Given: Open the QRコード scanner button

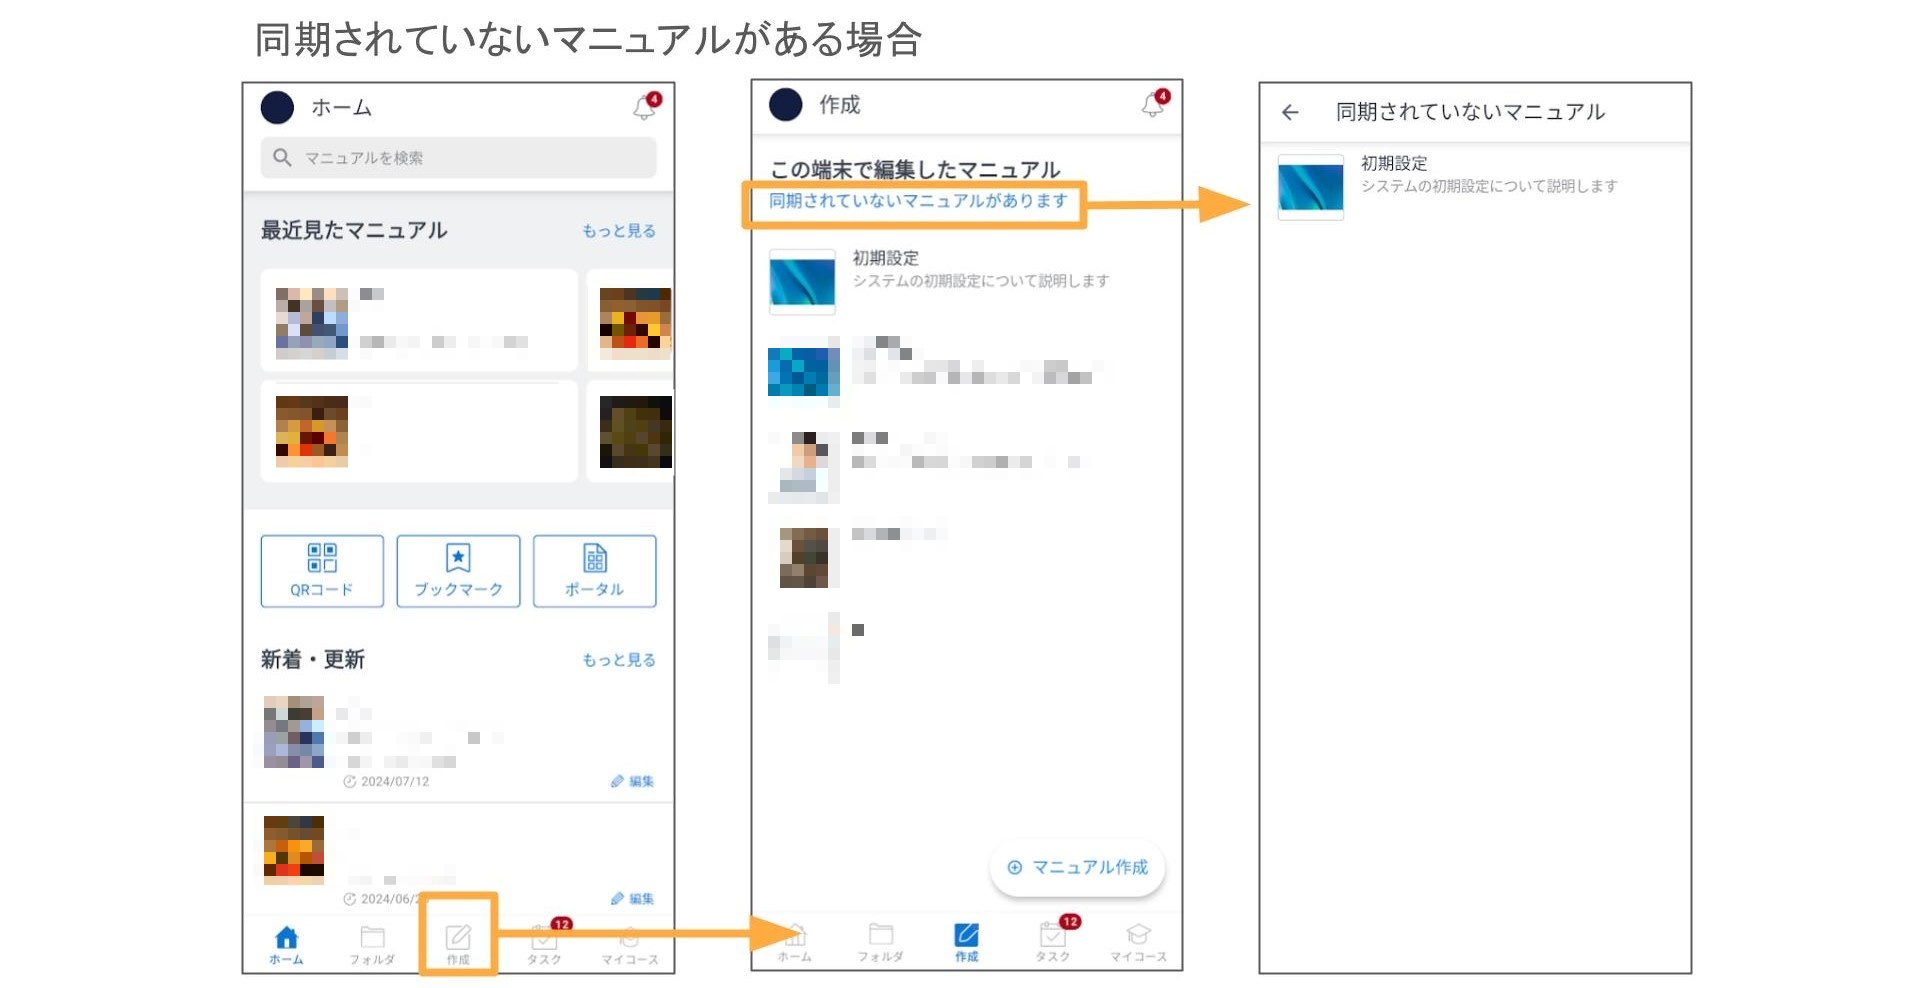Looking at the screenshot, I should tap(322, 571).
